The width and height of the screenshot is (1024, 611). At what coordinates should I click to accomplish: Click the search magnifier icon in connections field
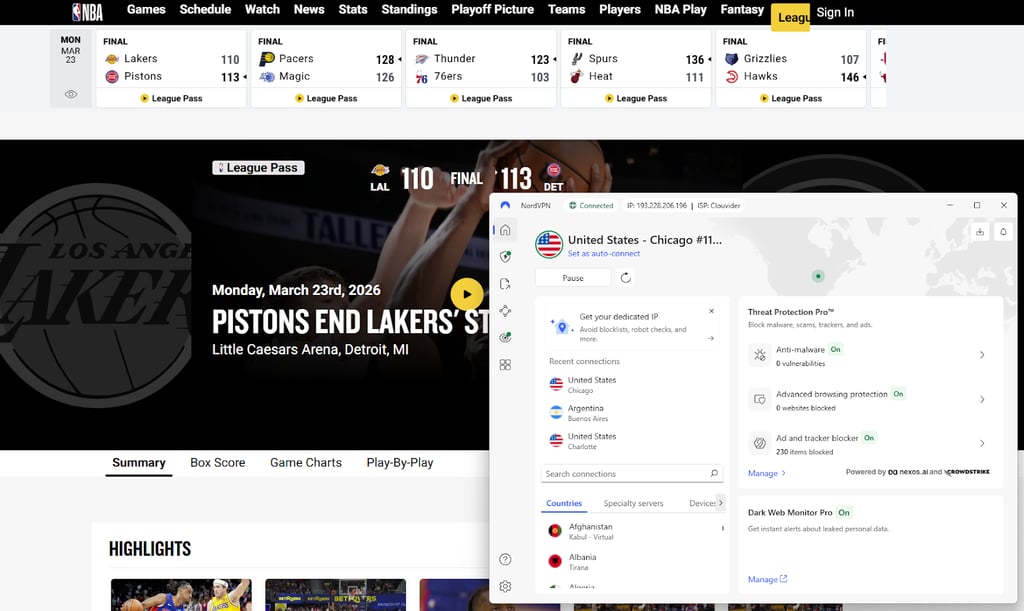pyautogui.click(x=714, y=473)
